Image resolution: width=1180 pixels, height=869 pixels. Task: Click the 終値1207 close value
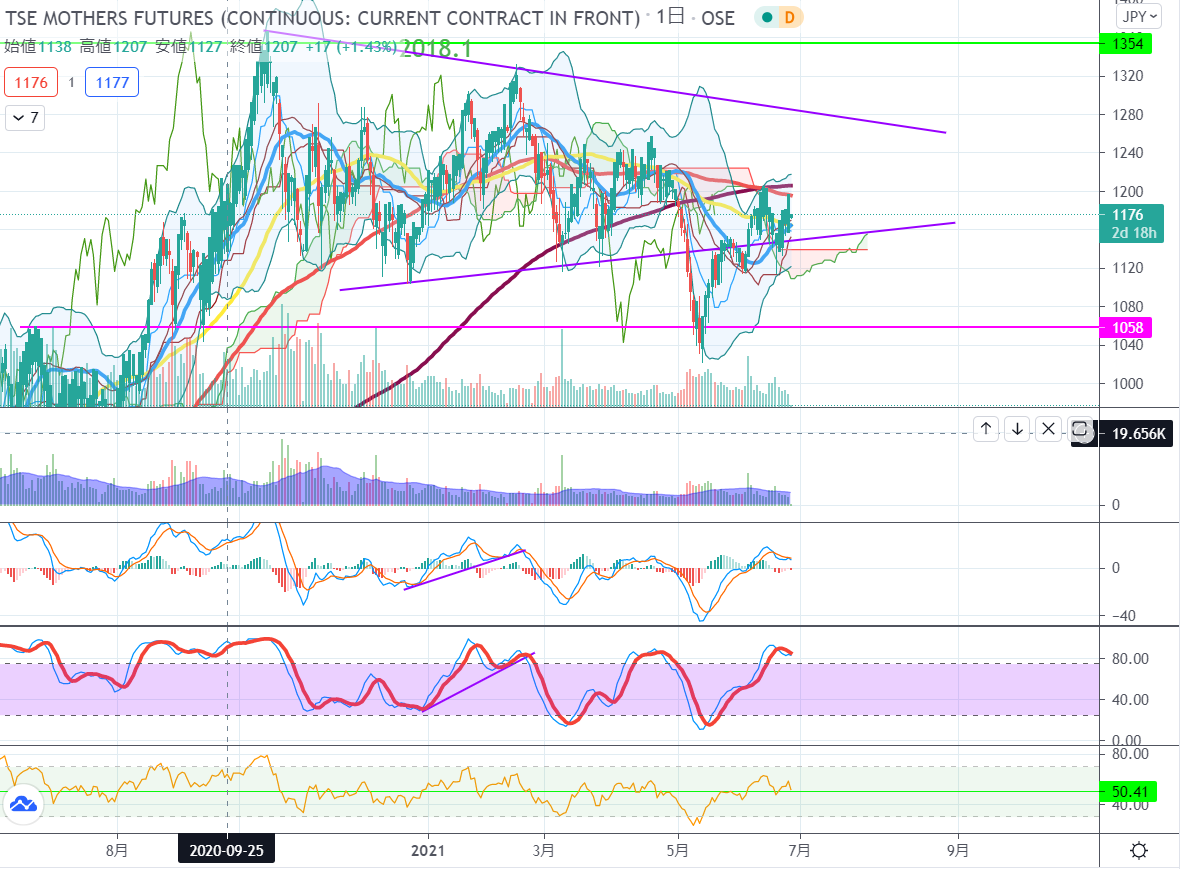pos(264,47)
